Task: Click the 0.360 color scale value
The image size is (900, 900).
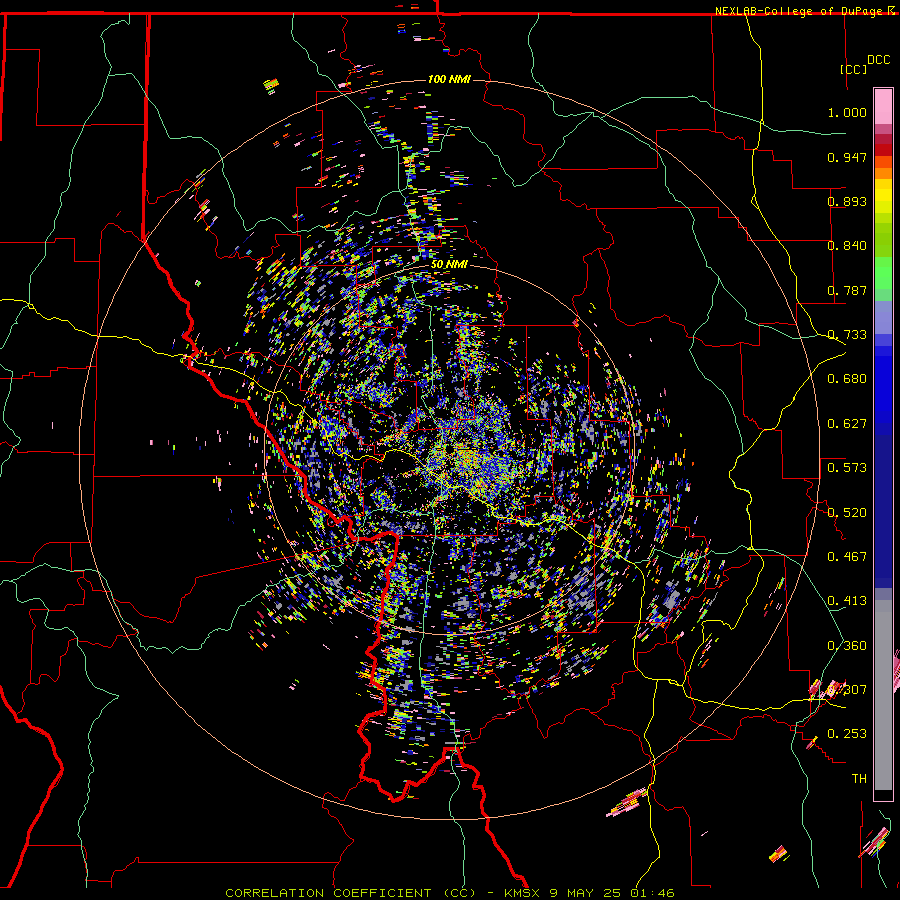Action: (847, 646)
